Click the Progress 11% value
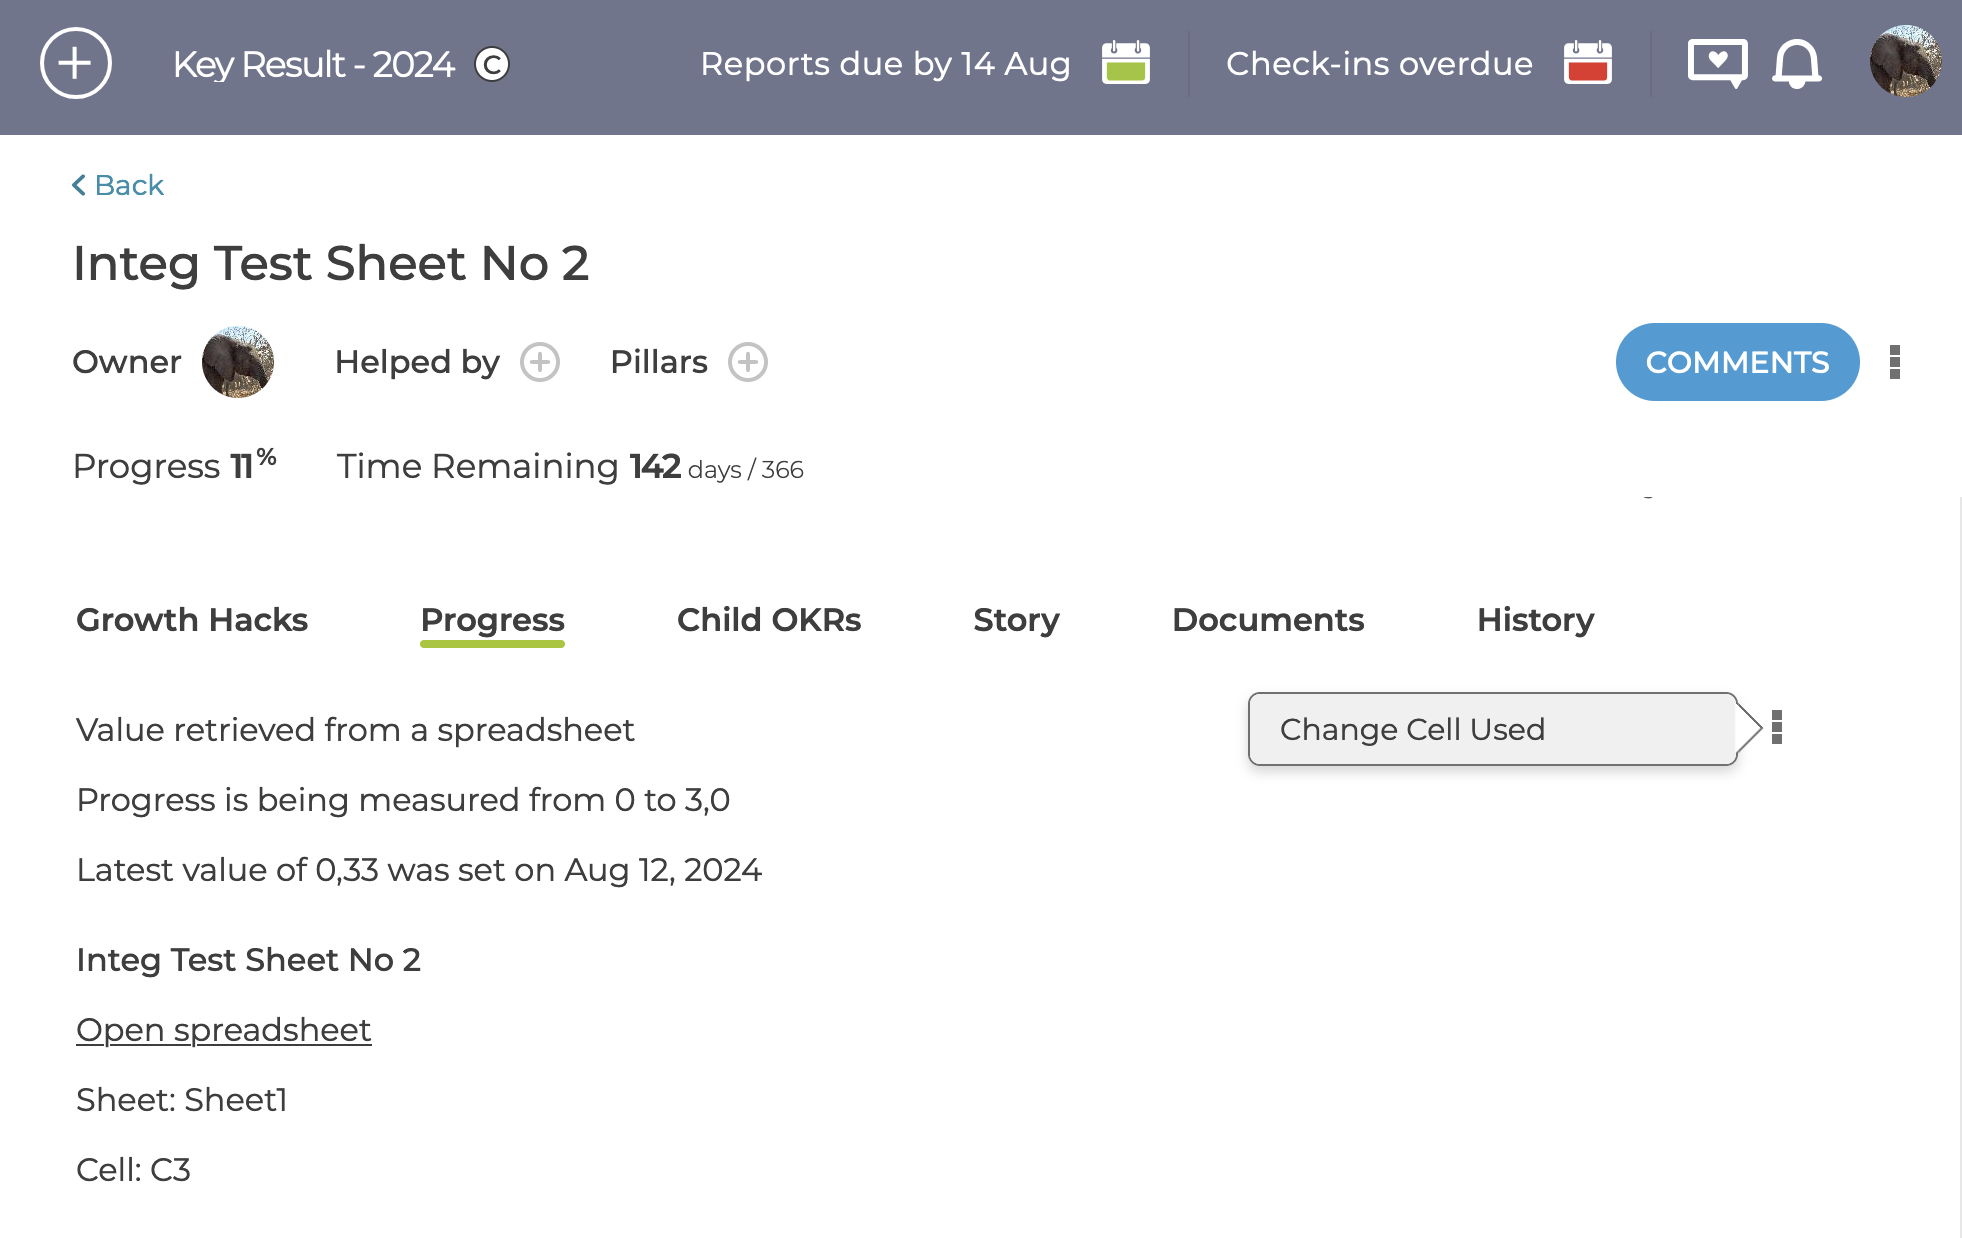Image resolution: width=1962 pixels, height=1238 pixels. [x=175, y=466]
